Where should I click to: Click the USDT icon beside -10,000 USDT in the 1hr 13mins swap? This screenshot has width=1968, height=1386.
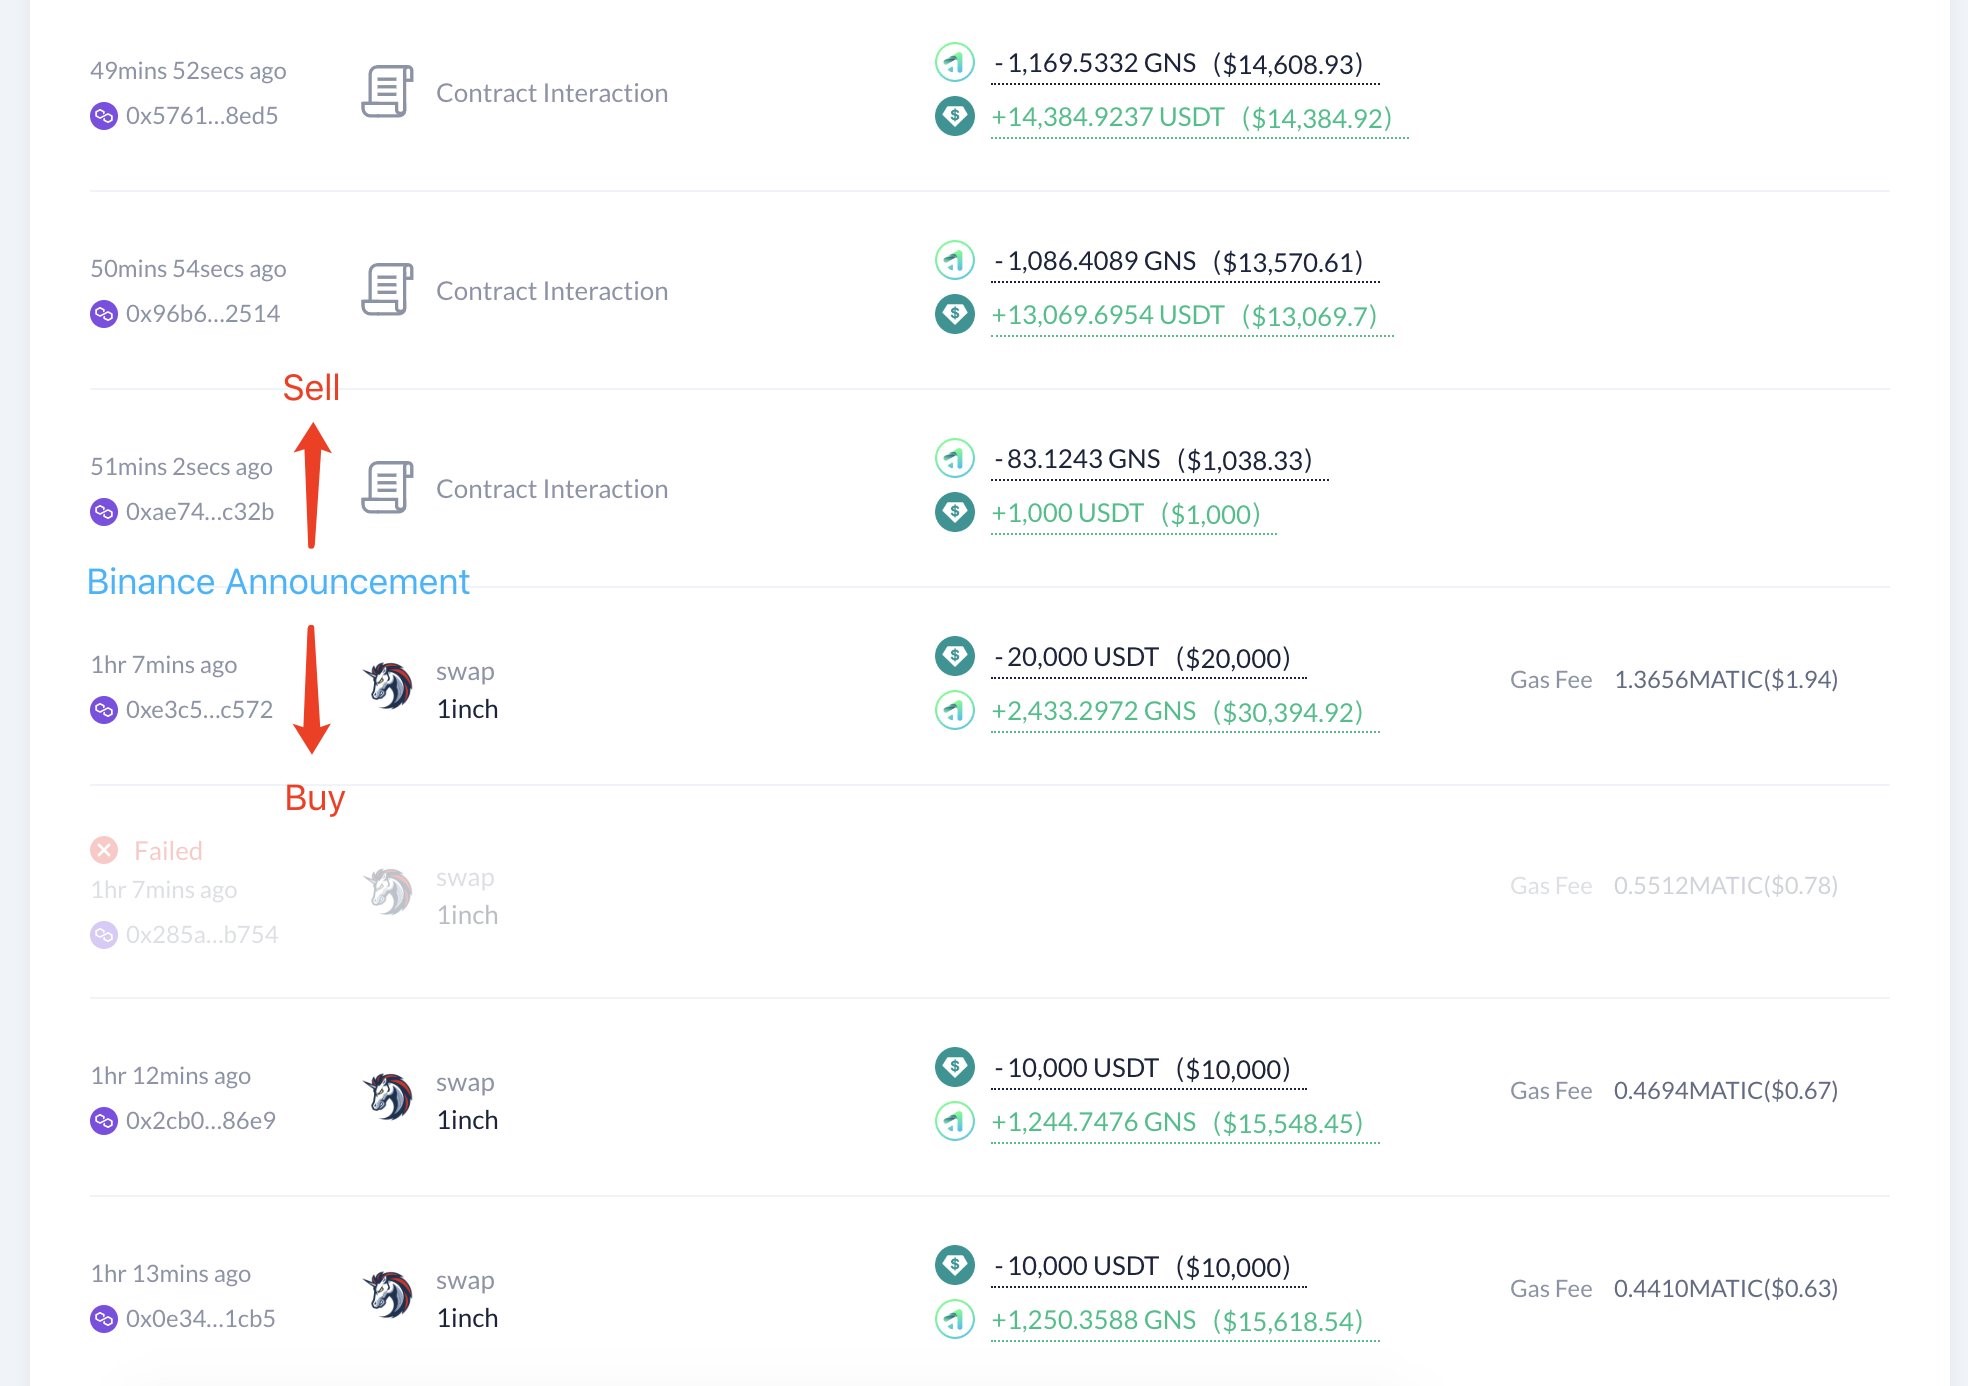click(957, 1265)
